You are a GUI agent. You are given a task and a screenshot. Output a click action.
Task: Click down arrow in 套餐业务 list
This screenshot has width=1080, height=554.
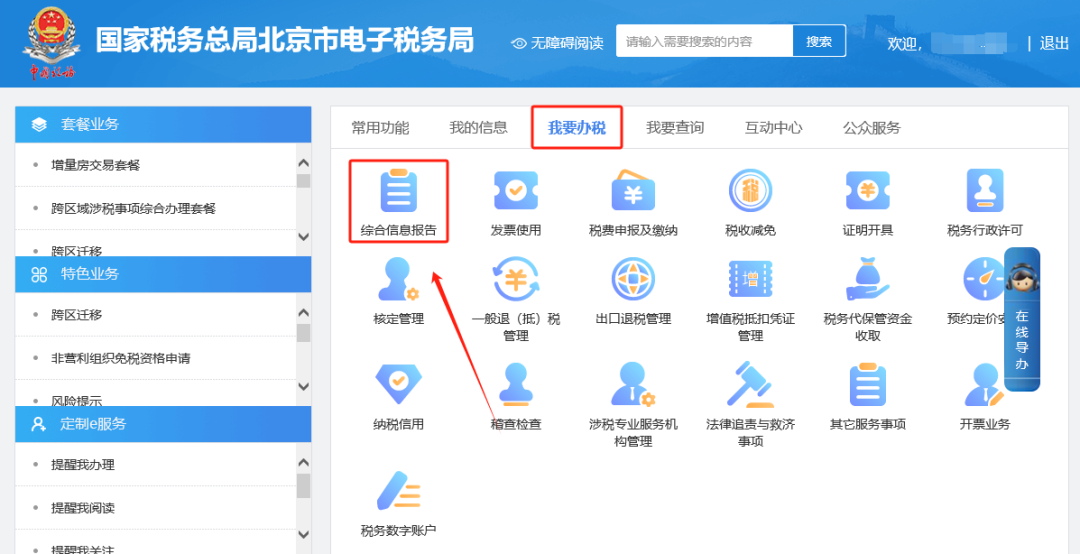(303, 236)
